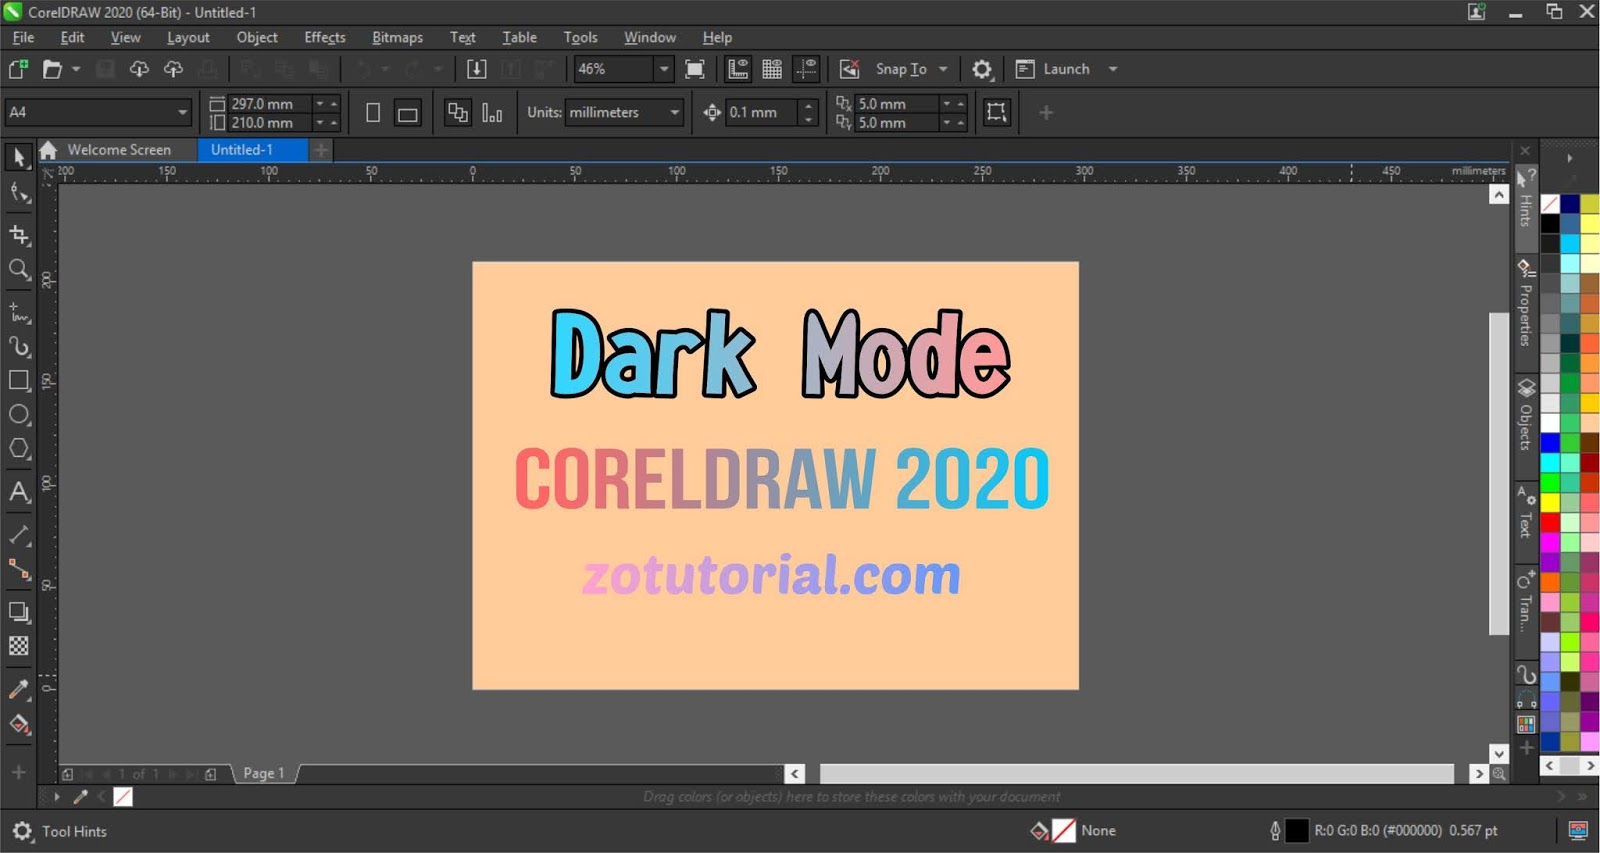
Task: Choose the Crop tool
Action: click(x=19, y=235)
